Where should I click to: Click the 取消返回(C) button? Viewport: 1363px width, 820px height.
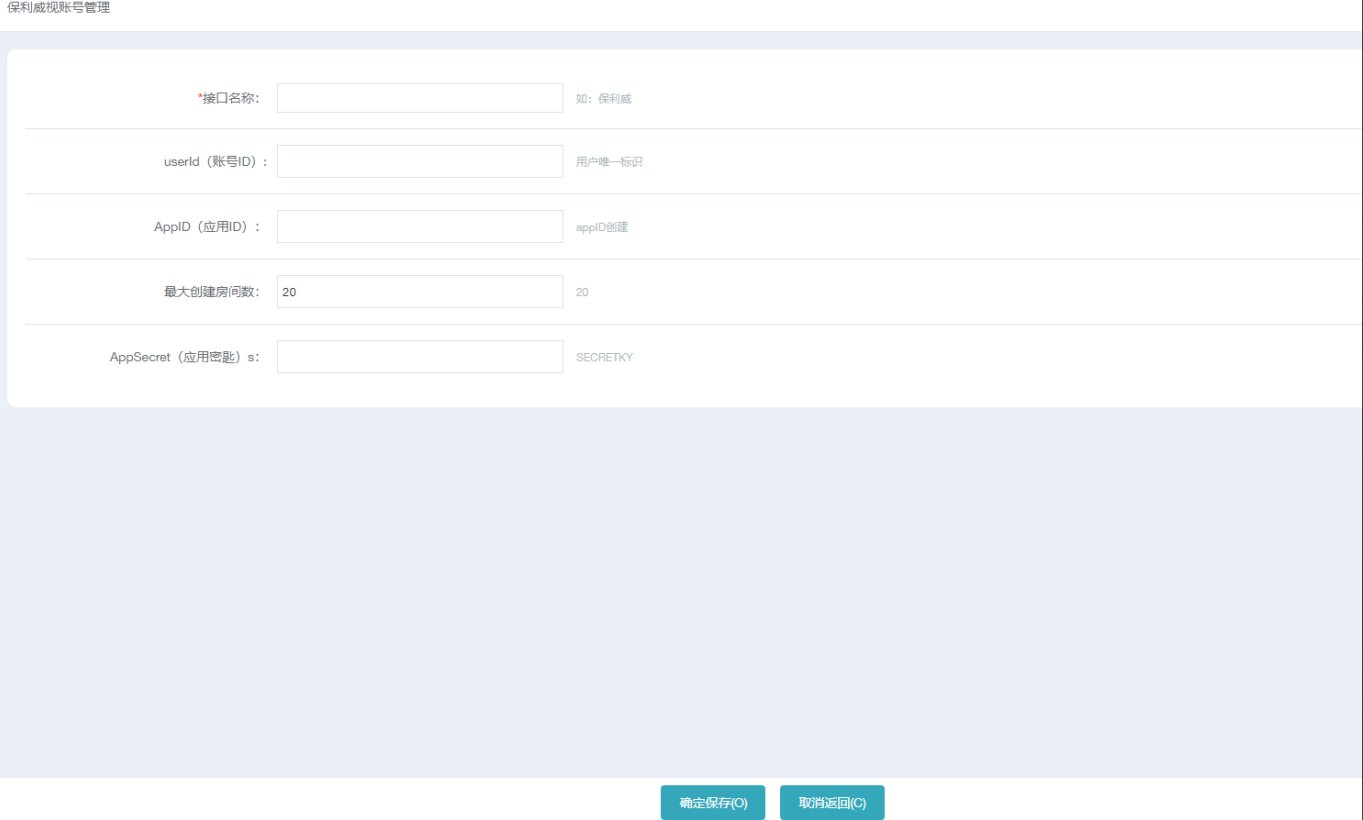(832, 803)
